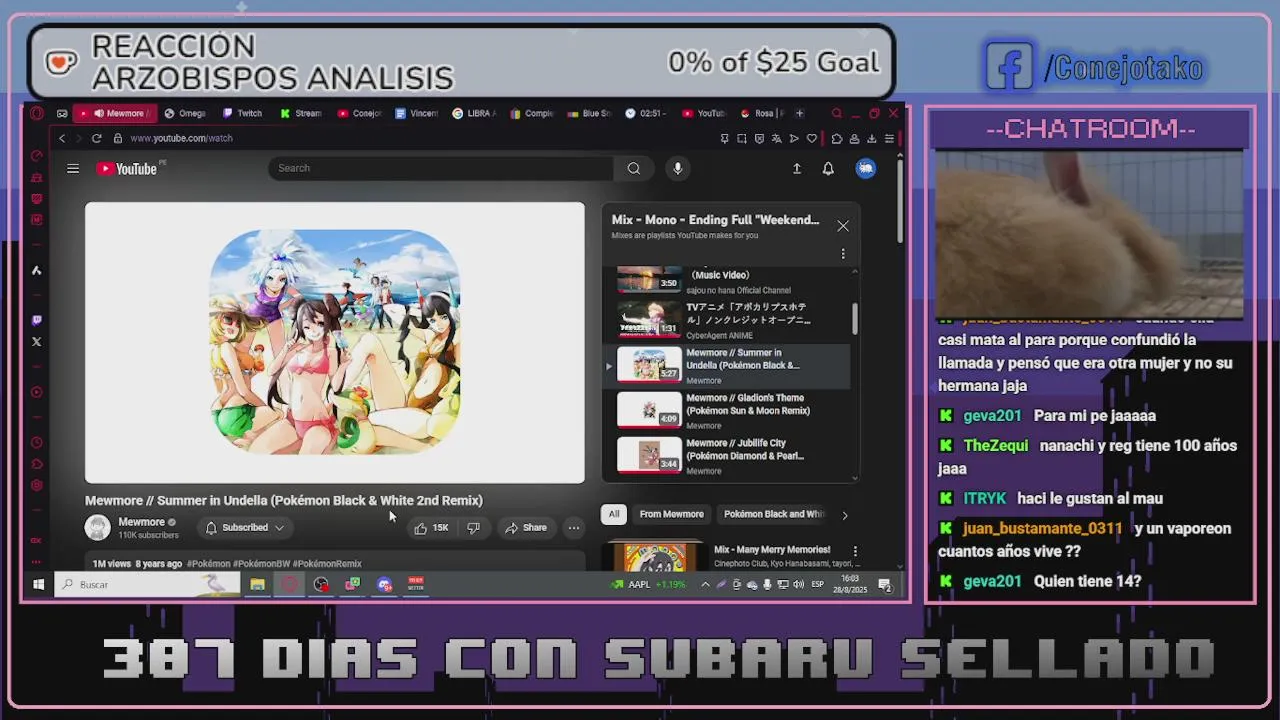Go back with the browser back arrow
Viewport: 1280px width, 720px height.
point(62,138)
